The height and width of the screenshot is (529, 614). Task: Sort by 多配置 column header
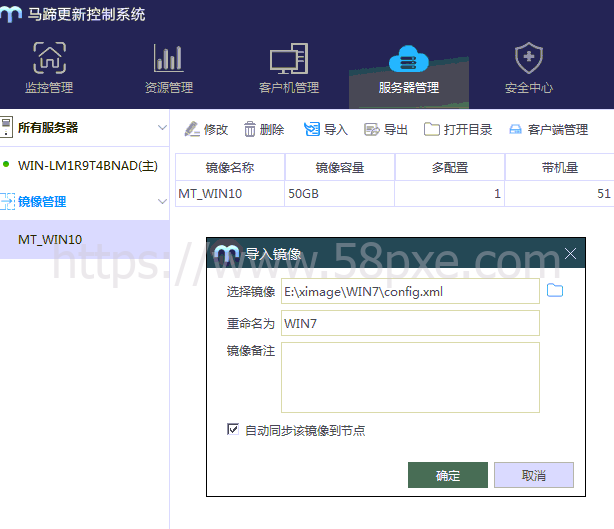(450, 168)
